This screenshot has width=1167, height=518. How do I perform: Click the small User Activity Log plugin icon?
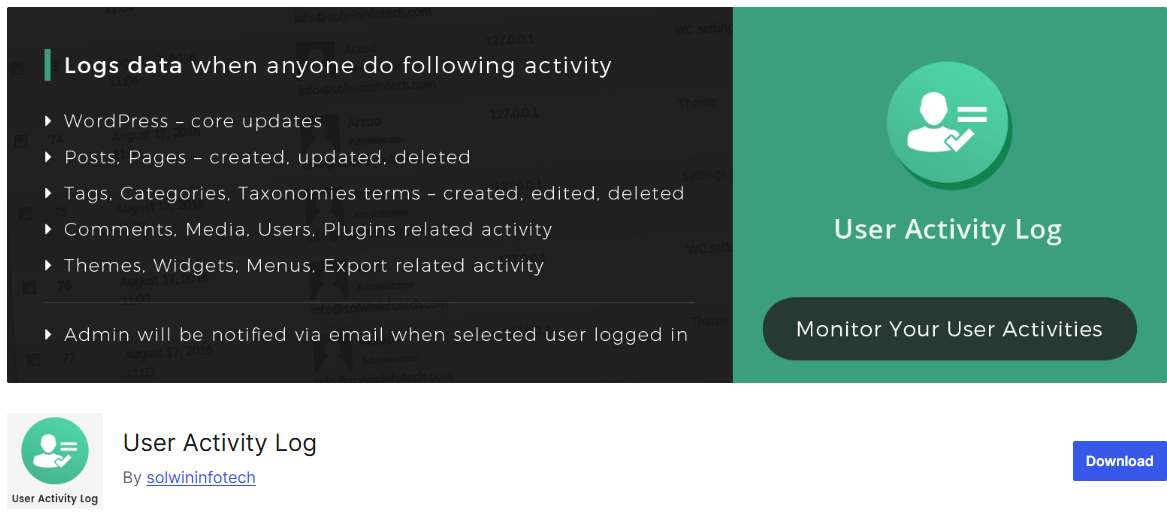[55, 461]
